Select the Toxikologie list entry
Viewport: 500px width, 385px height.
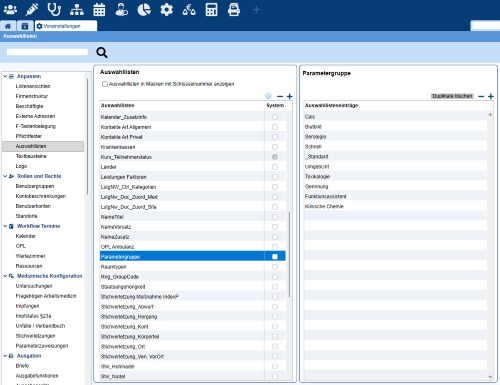395,177
